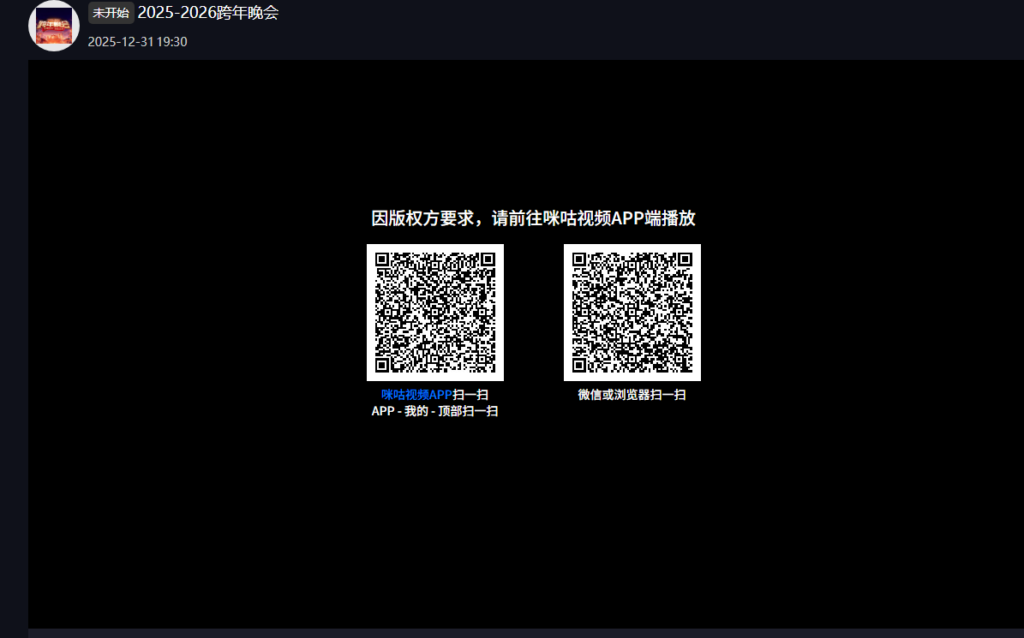Click the gala channel avatar thumbnail

(x=54, y=25)
